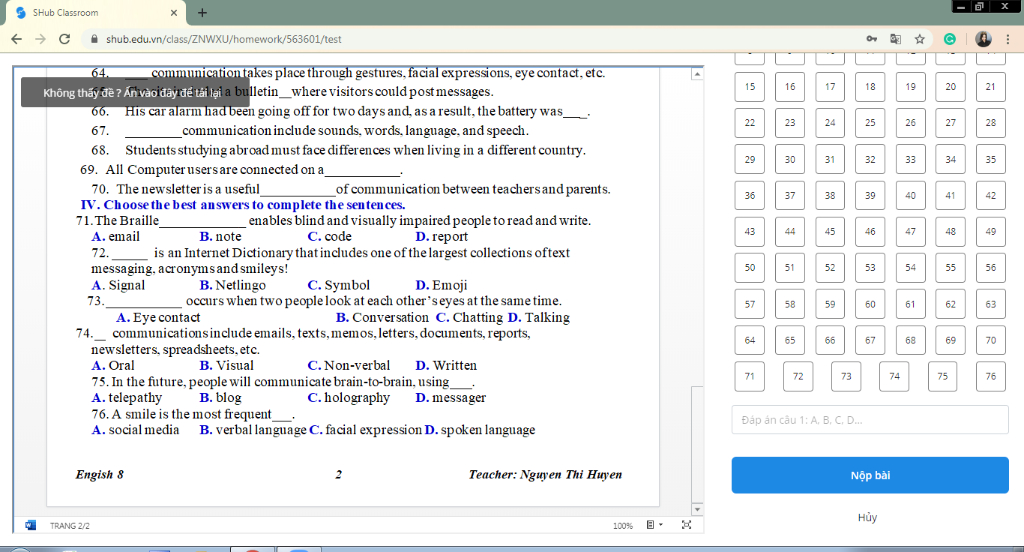Click answer option 'C. facial expression'
This screenshot has width=1024, height=552.
pyautogui.click(x=366, y=430)
